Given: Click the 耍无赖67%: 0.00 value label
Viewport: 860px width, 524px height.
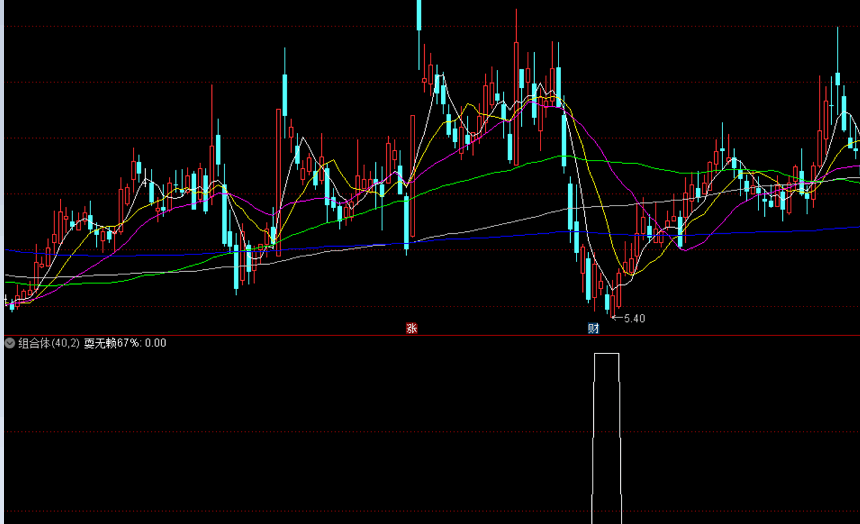Looking at the screenshot, I should (x=125, y=343).
